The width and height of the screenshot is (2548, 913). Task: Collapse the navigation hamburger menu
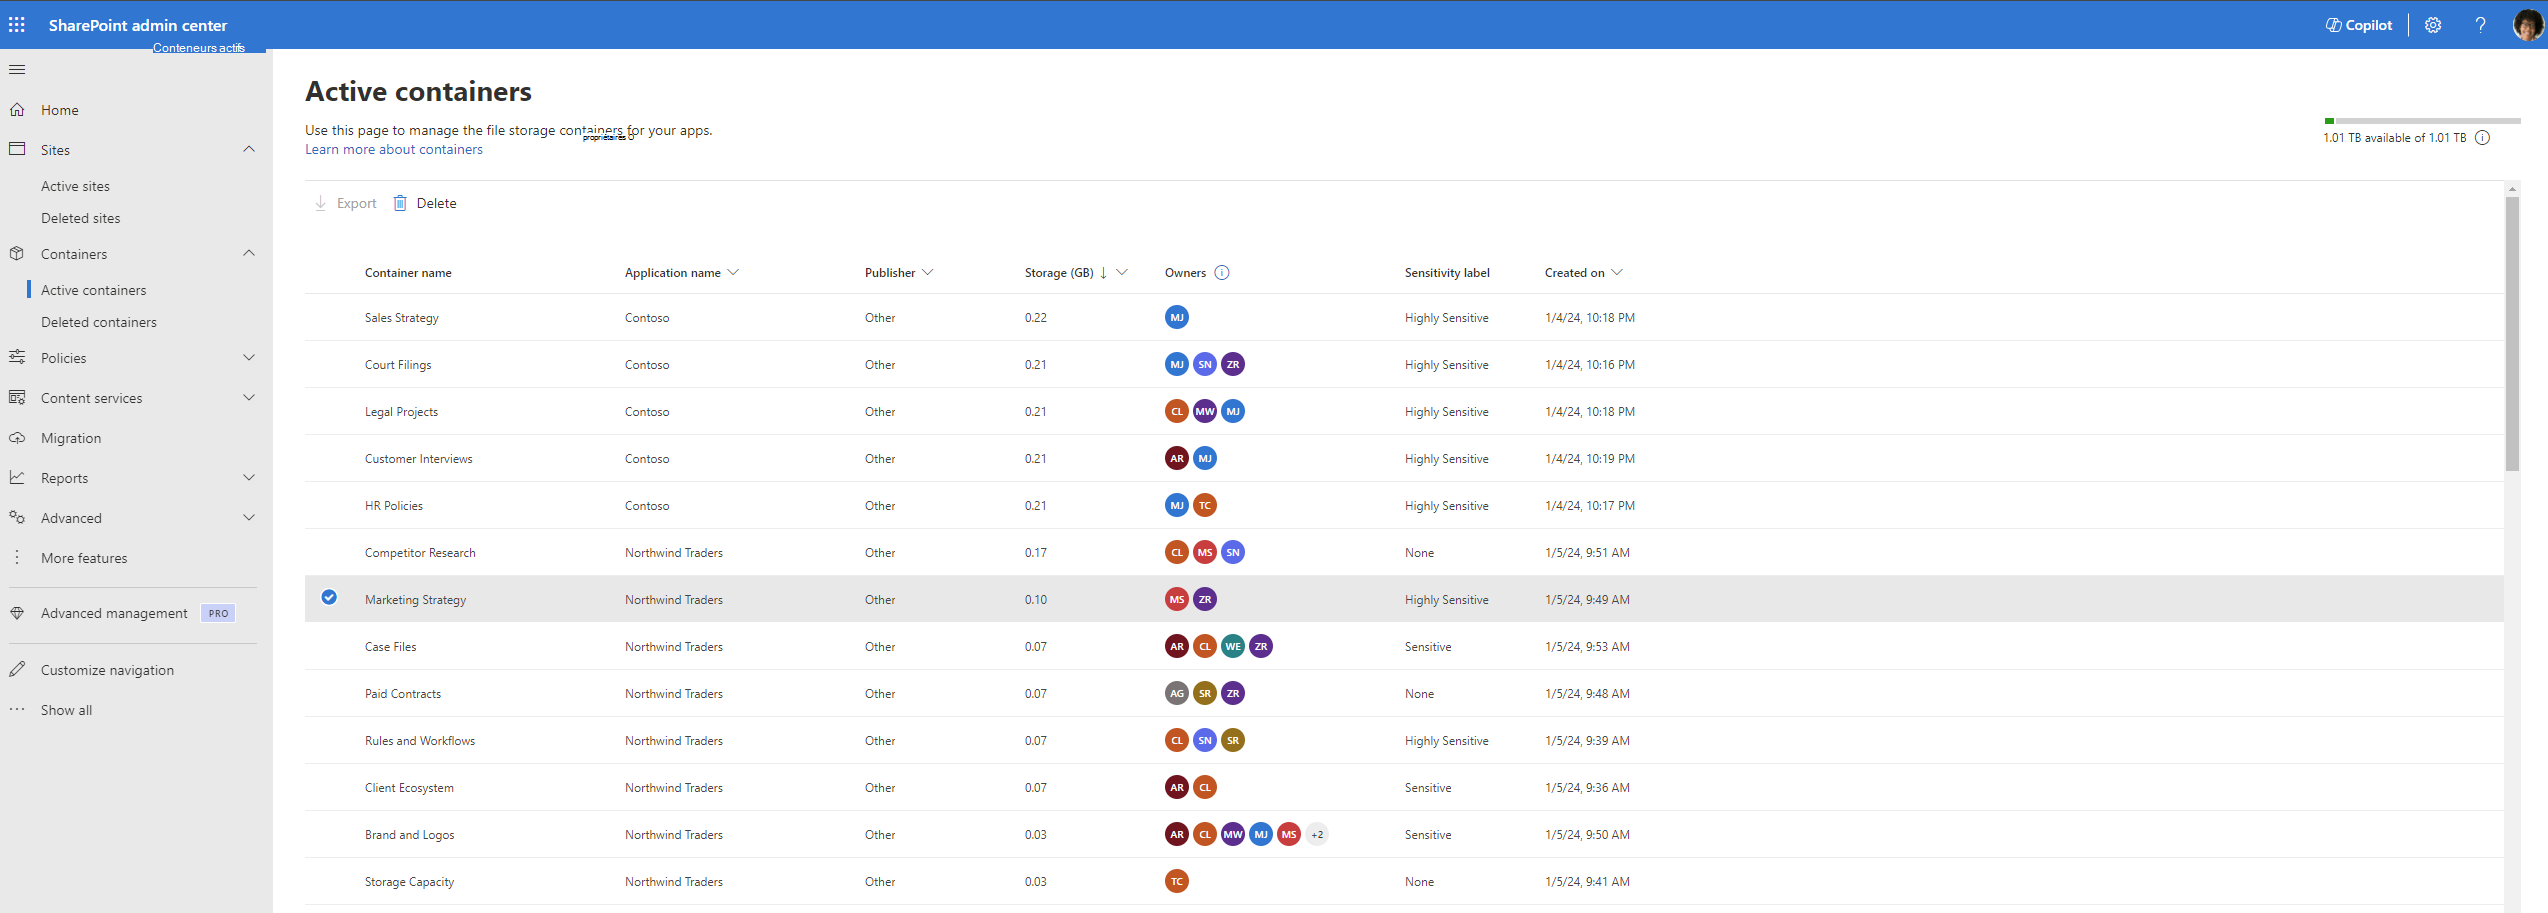pos(17,70)
